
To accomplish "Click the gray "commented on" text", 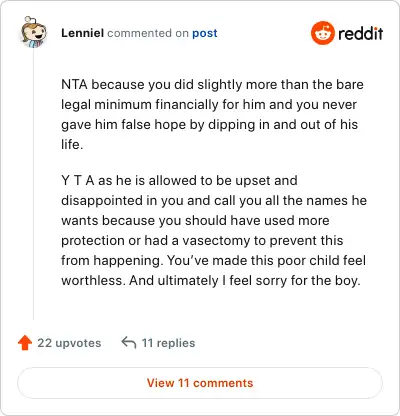I will (x=148, y=33).
